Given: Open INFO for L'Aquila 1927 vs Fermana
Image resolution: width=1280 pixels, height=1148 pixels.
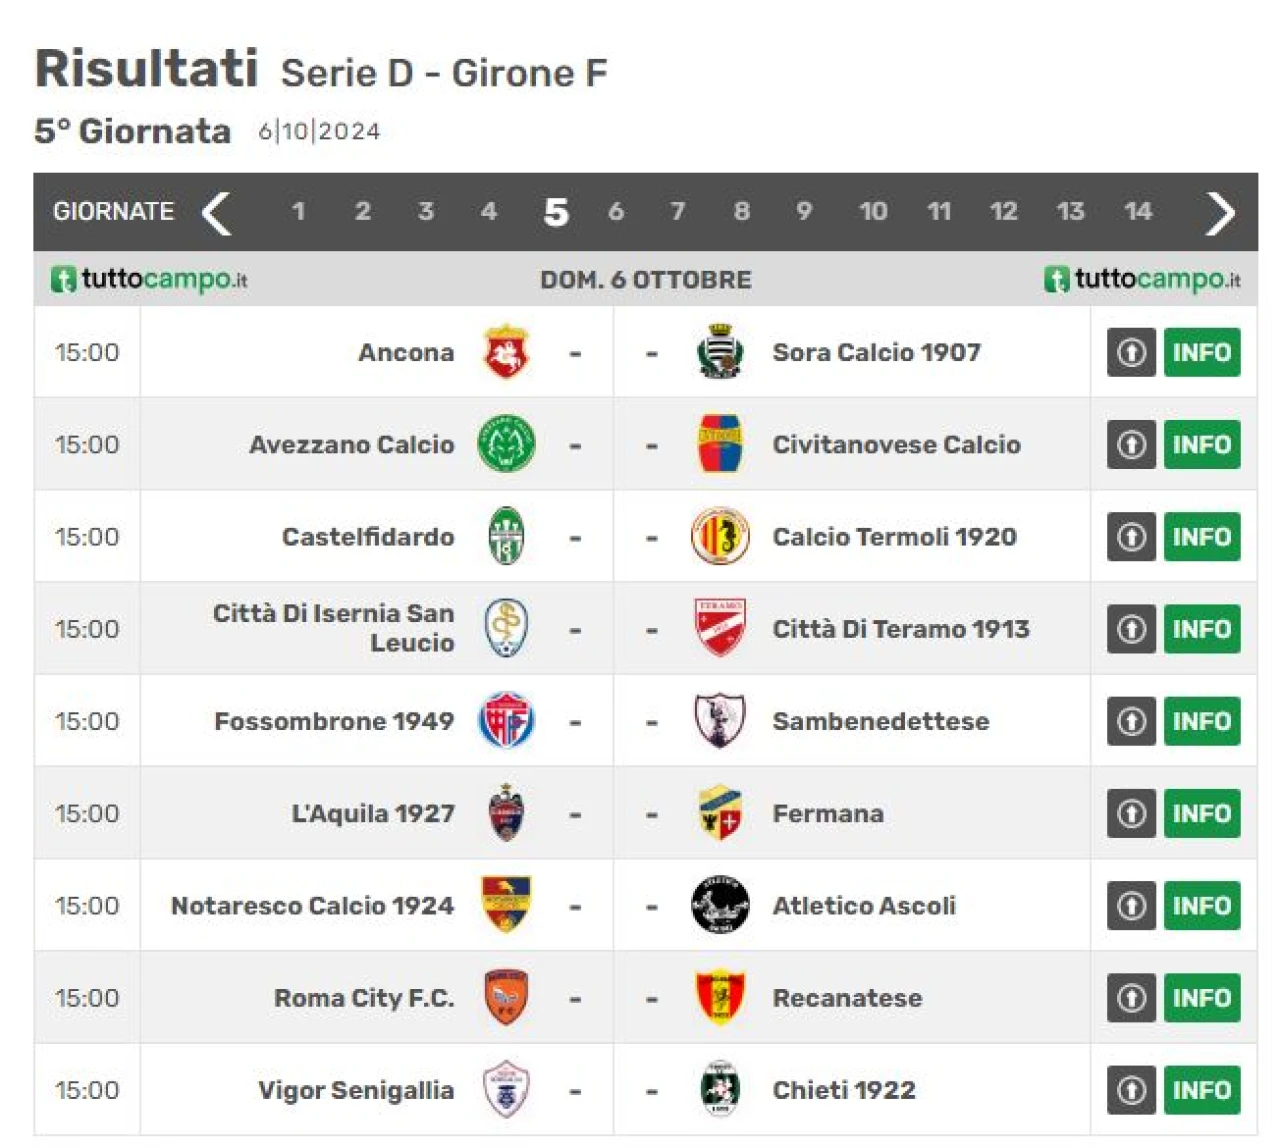Looking at the screenshot, I should point(1202,813).
